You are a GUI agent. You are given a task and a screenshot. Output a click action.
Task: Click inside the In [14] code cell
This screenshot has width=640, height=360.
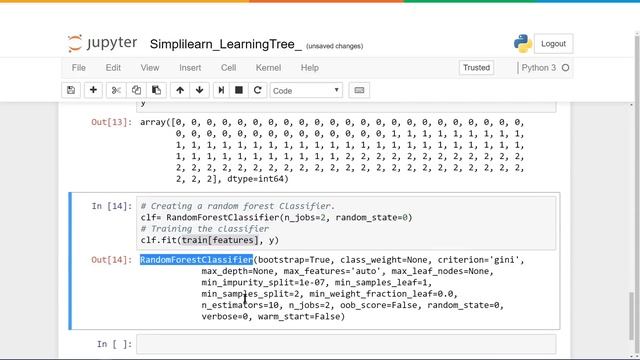click(x=346, y=223)
